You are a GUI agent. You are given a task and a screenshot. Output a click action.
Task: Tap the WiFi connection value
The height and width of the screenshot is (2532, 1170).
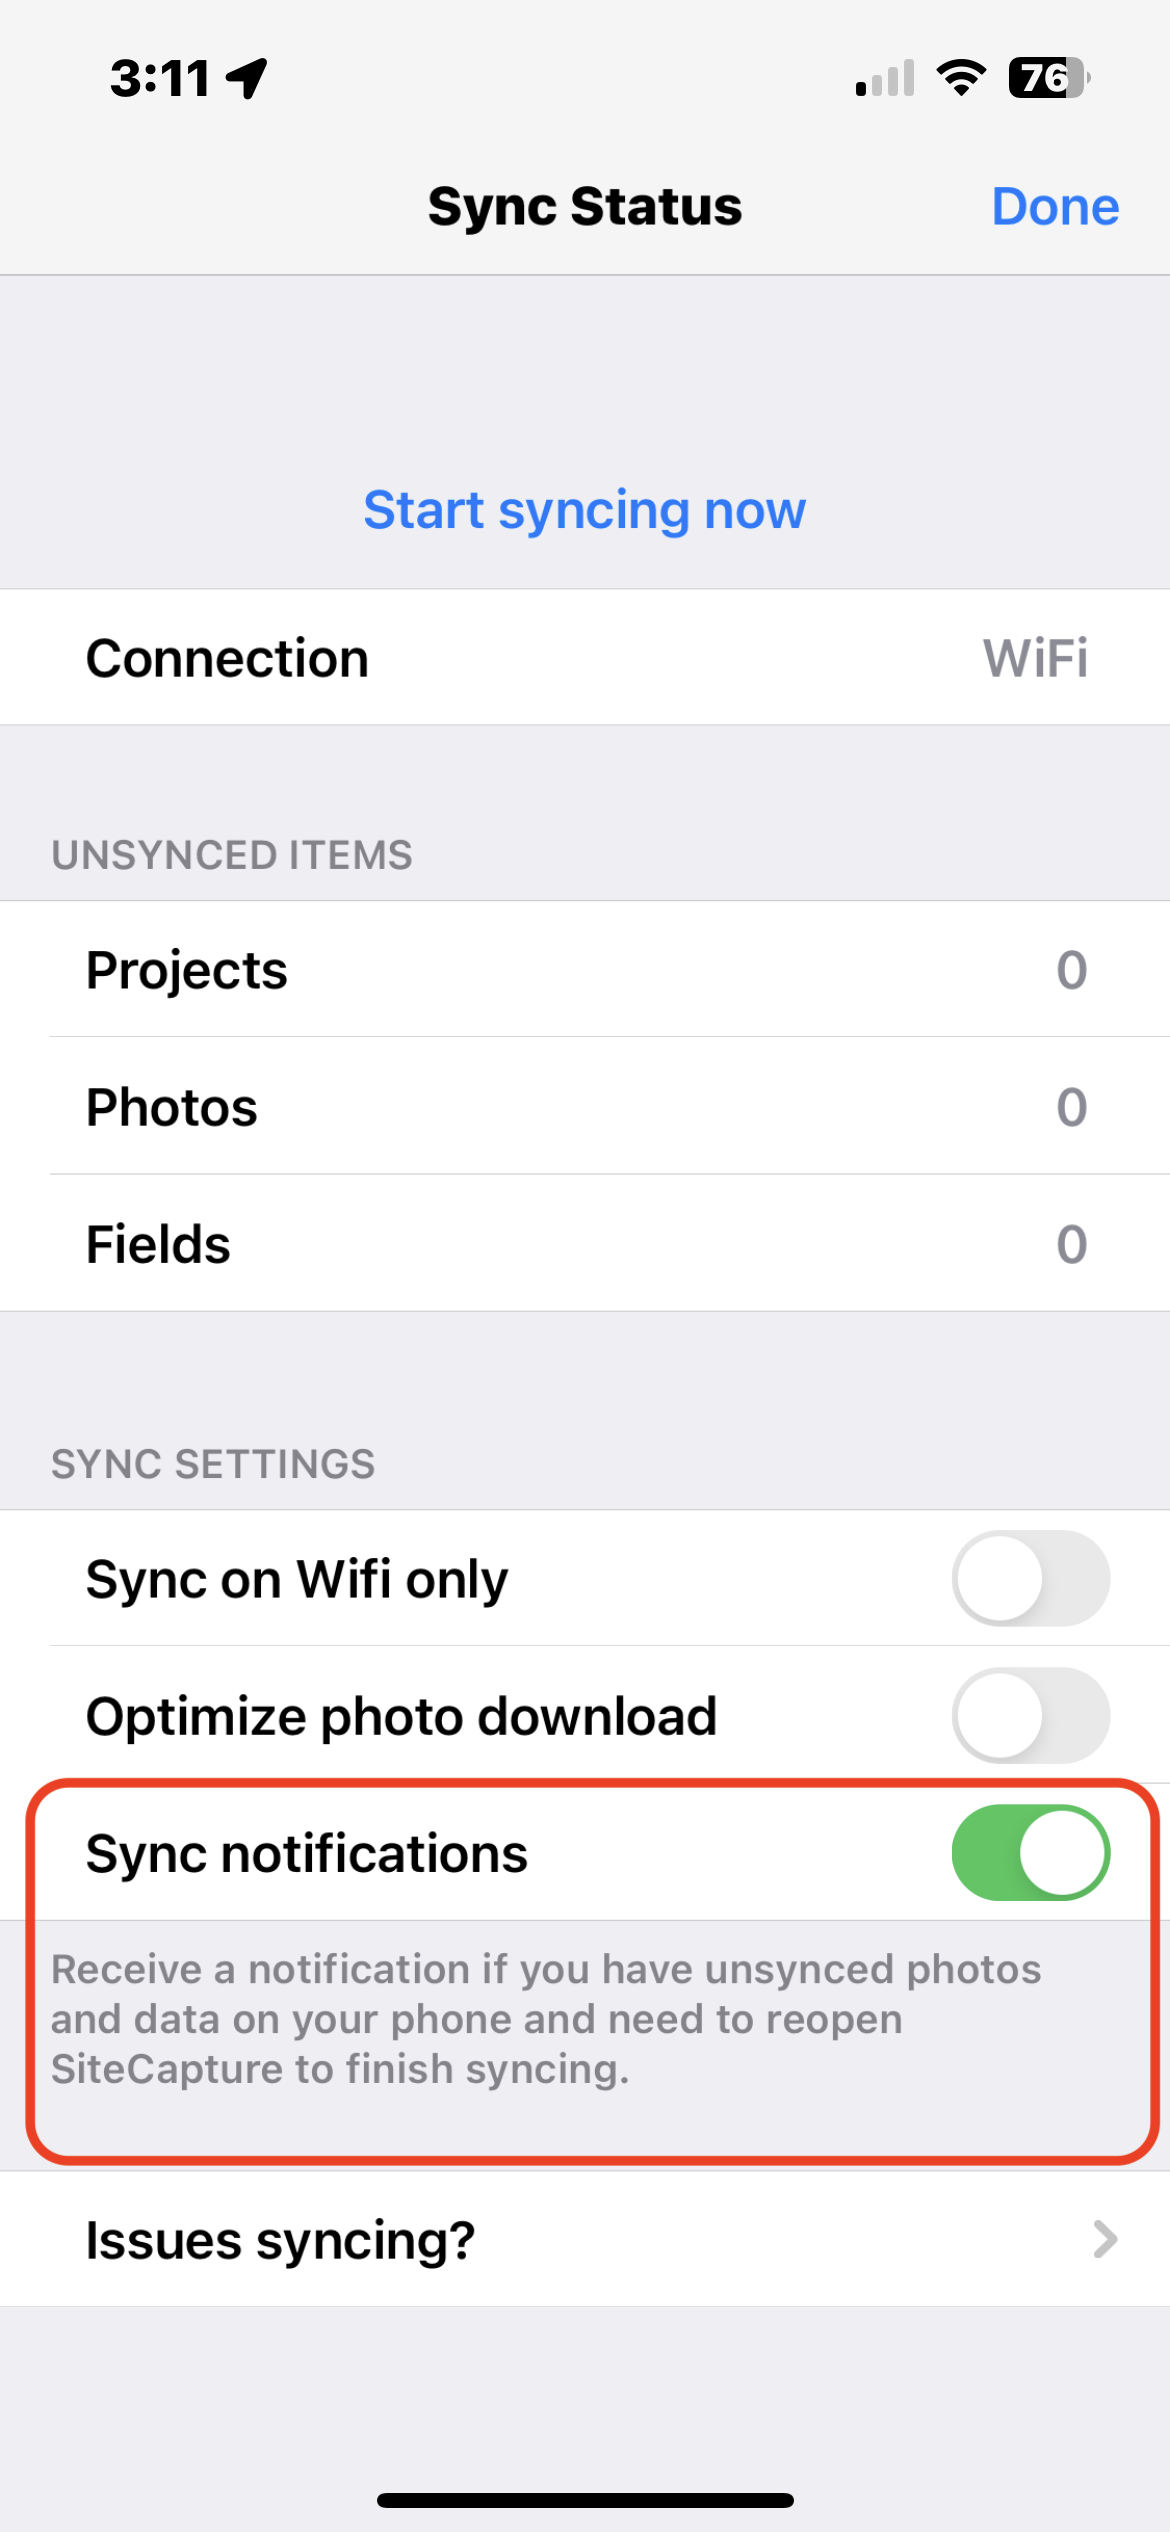[x=1035, y=659]
